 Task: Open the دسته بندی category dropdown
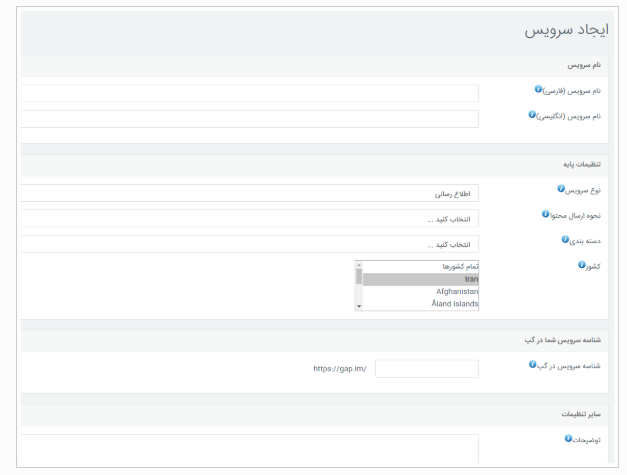250,244
